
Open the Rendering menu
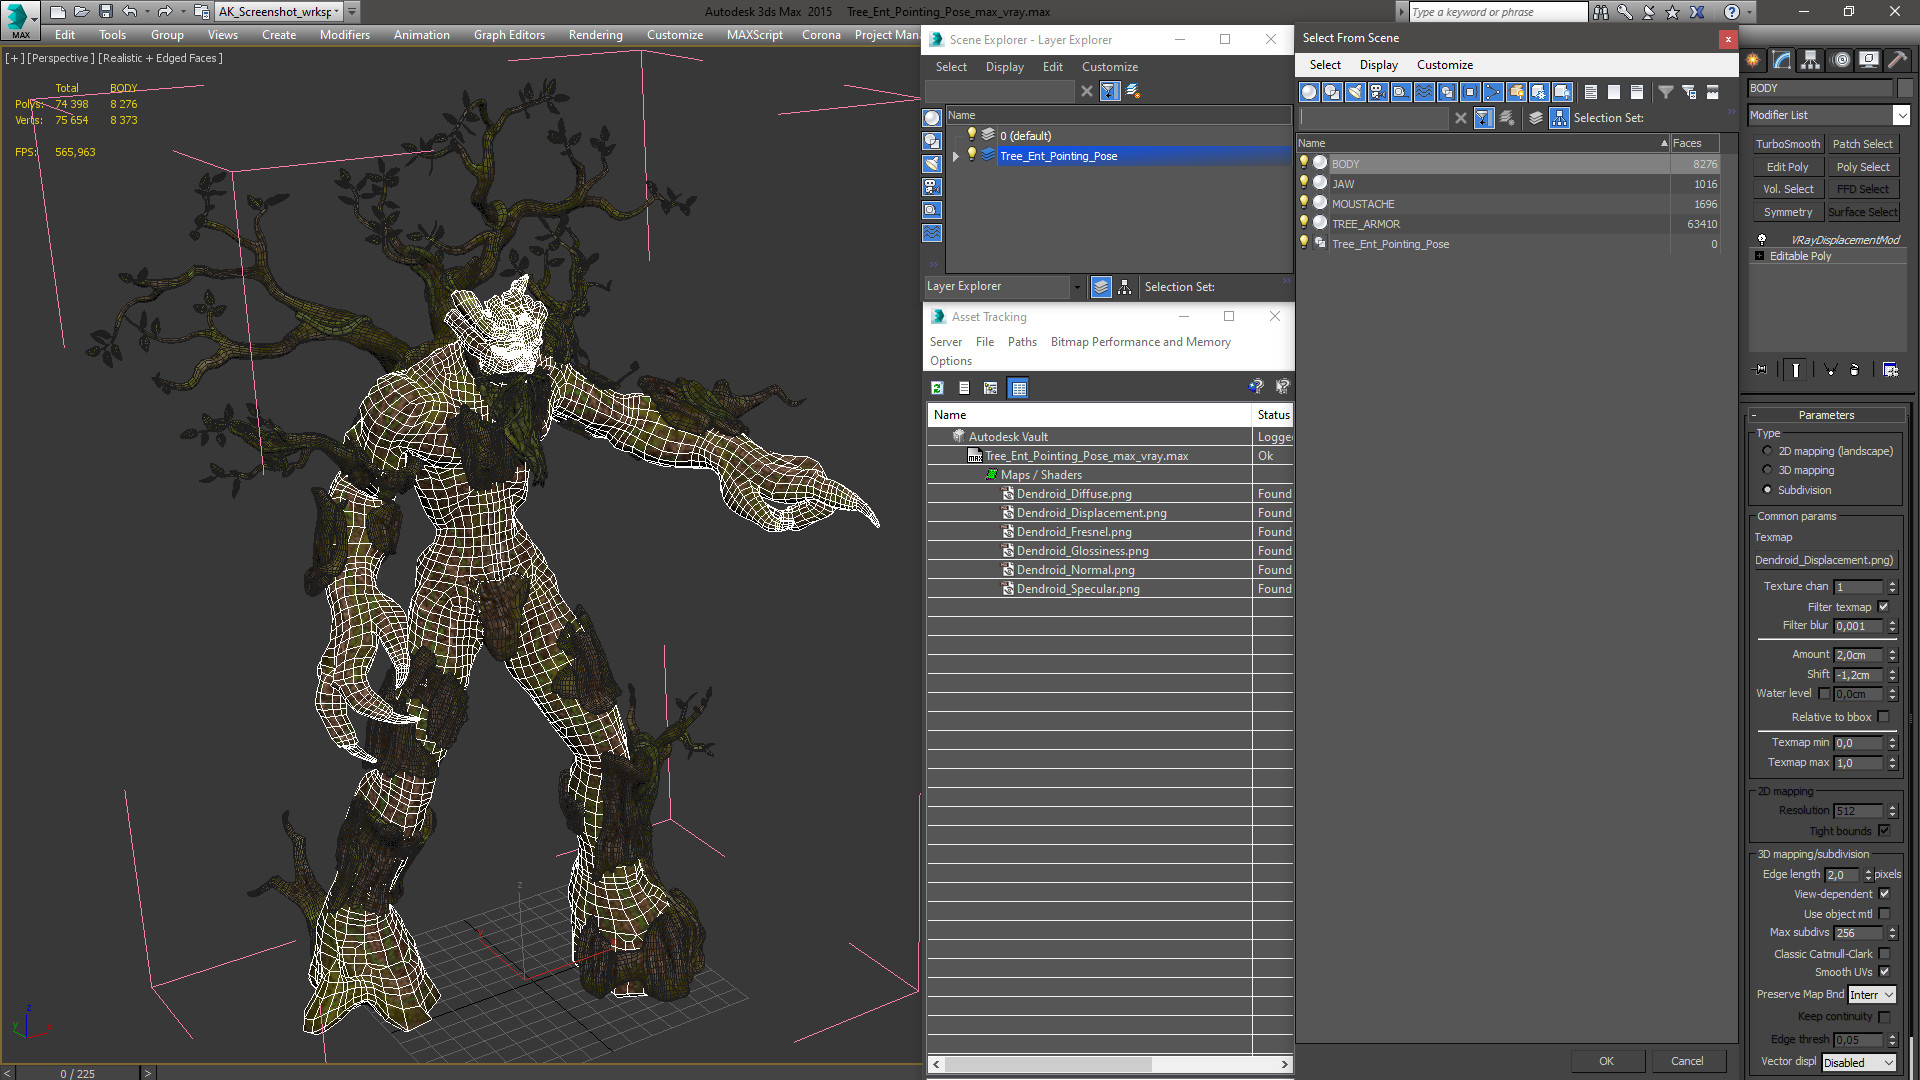pos(595,35)
